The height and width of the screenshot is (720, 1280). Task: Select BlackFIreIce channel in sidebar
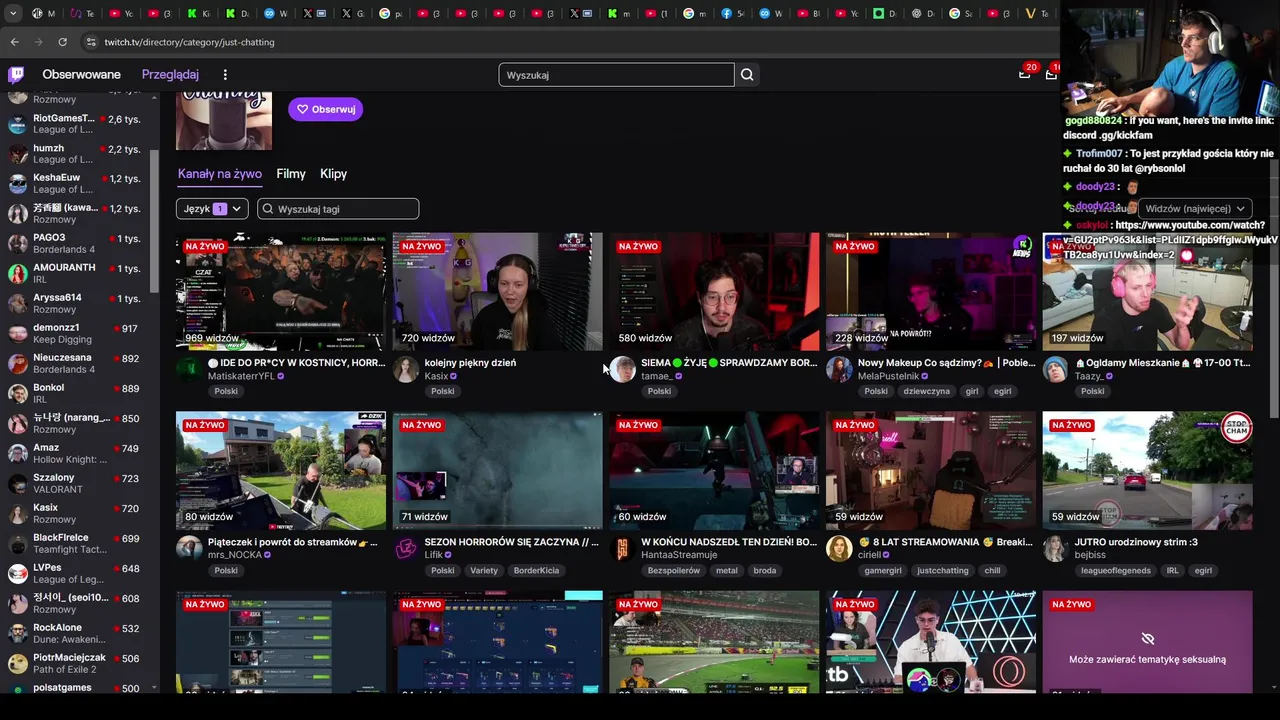pos(78,544)
